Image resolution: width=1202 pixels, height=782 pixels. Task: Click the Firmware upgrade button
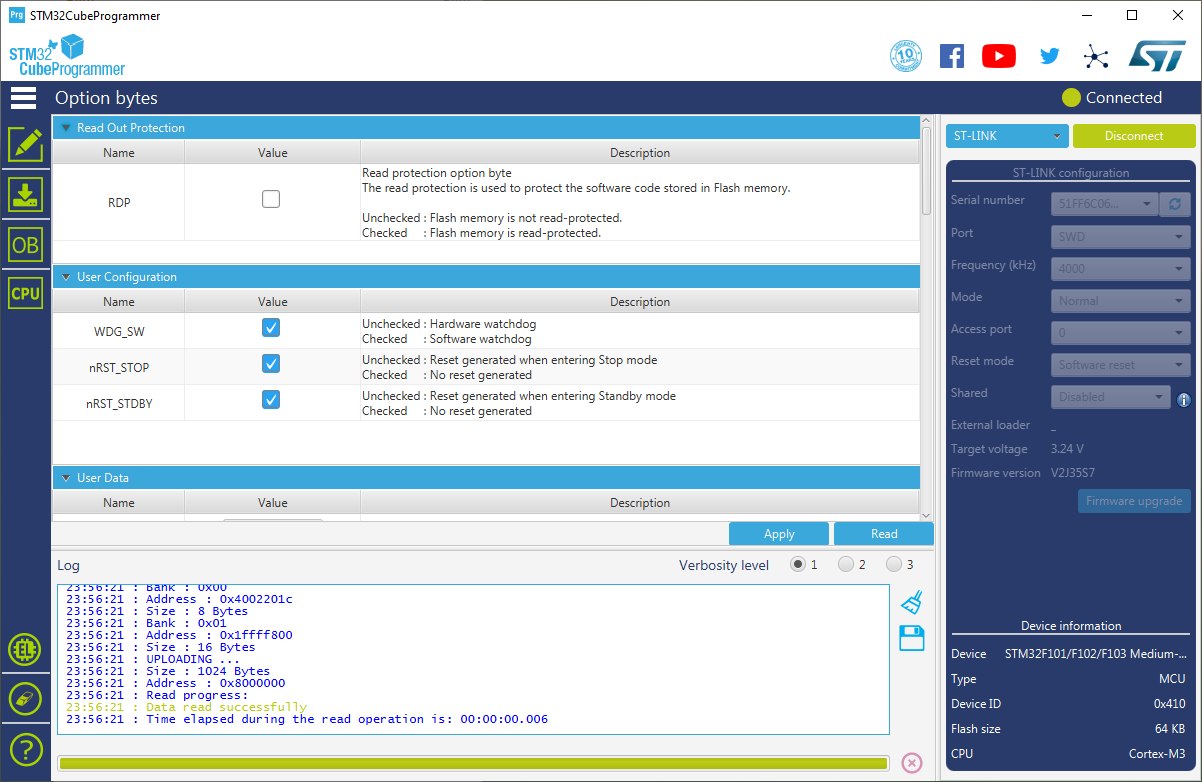point(1134,501)
